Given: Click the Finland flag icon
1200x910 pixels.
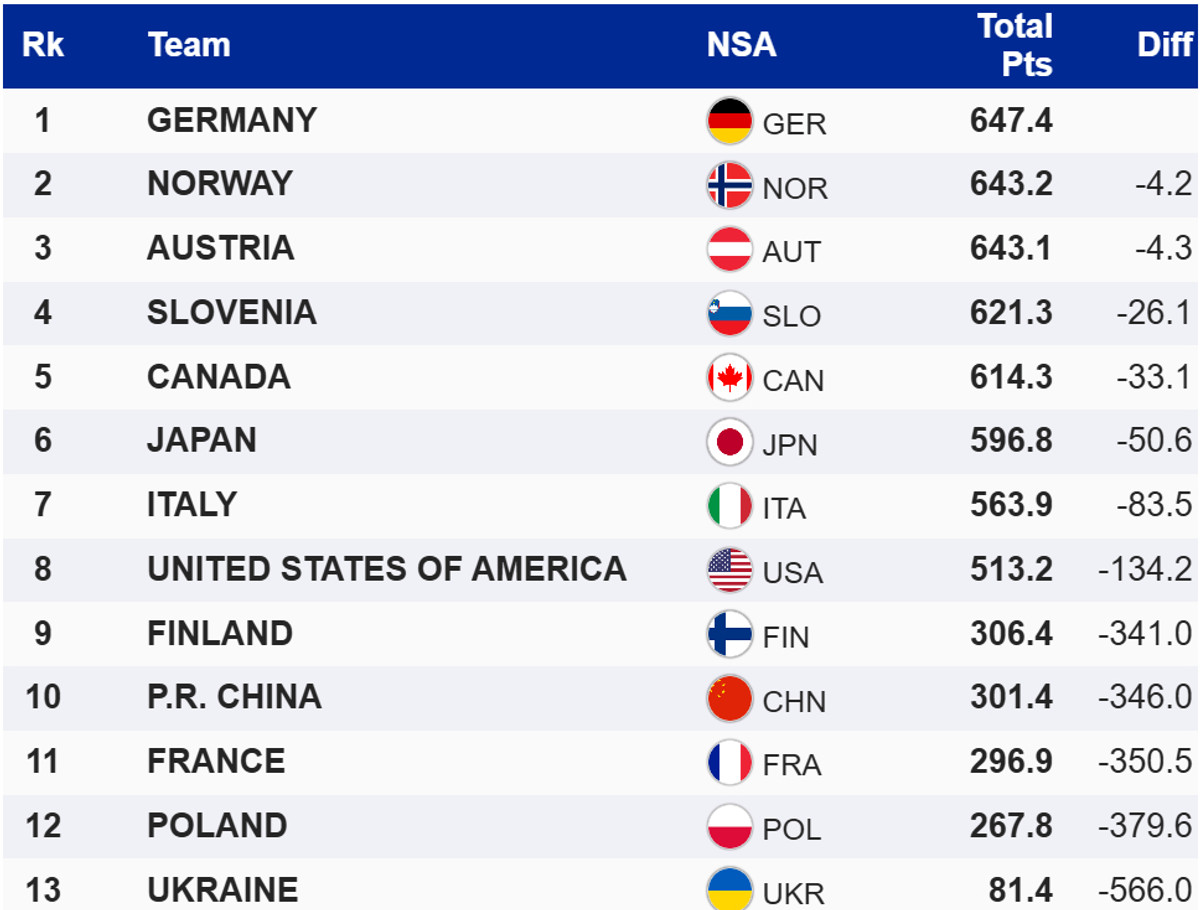Looking at the screenshot, I should 730,634.
